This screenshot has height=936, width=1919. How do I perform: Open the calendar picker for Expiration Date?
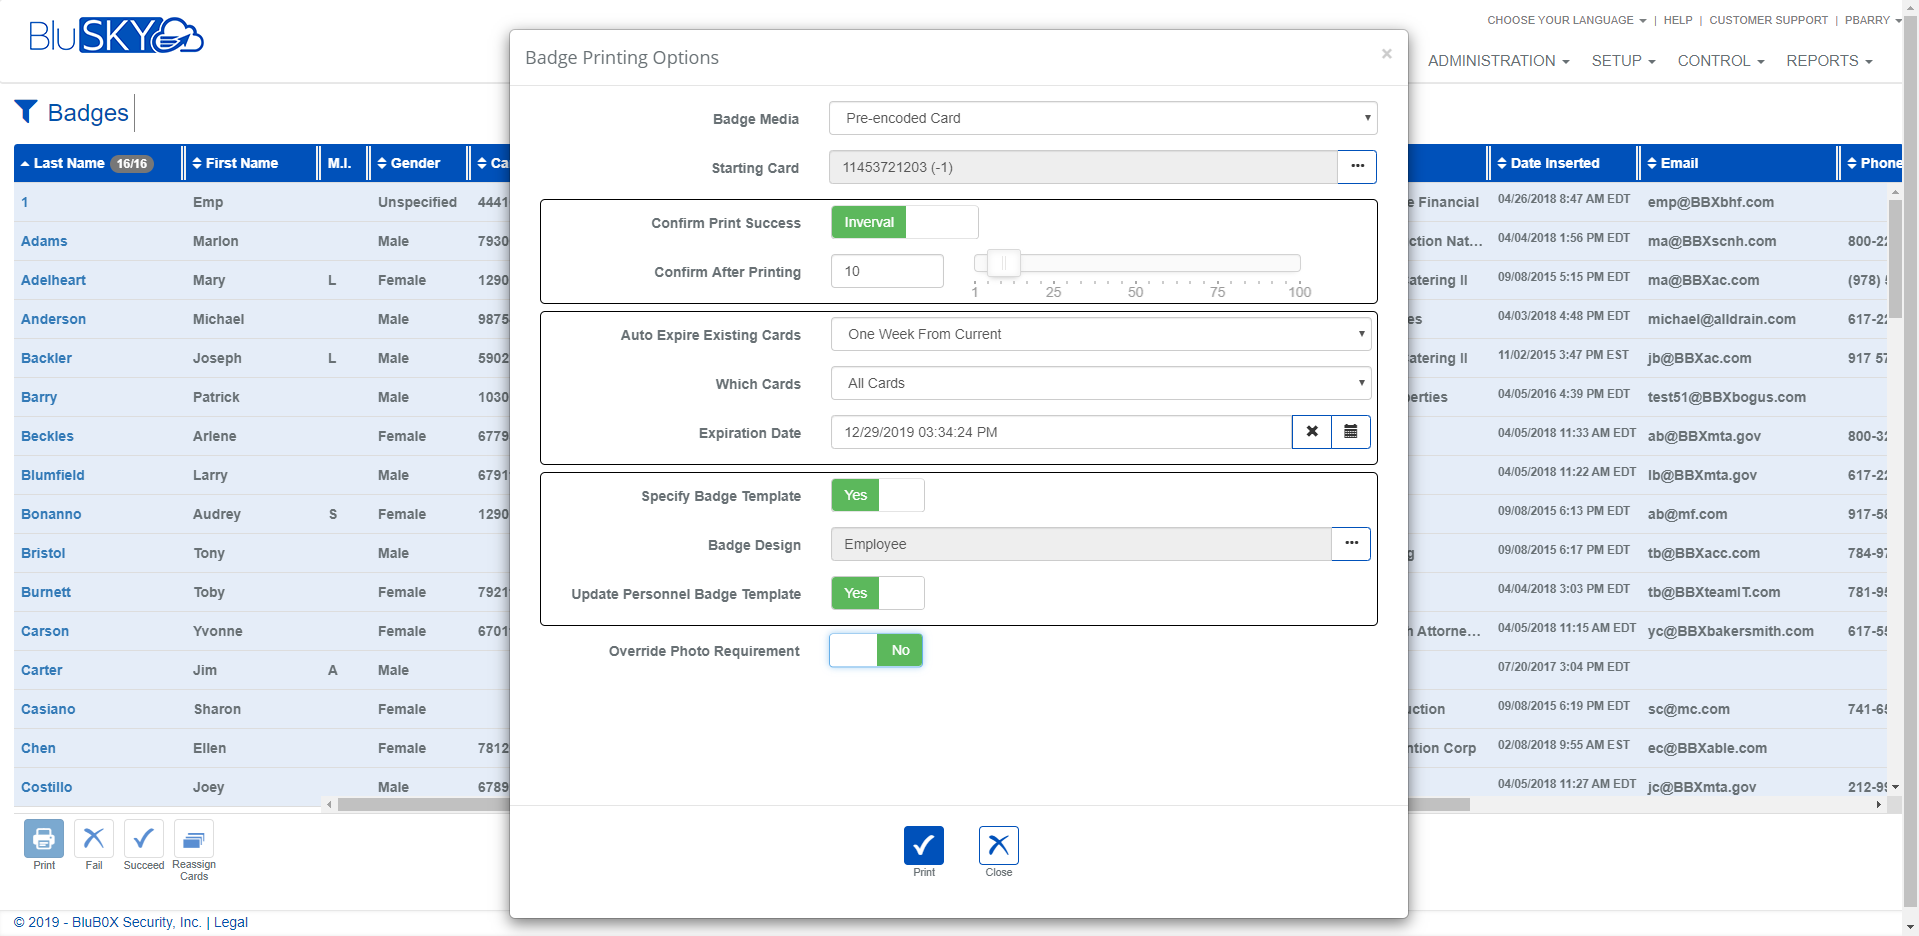[x=1350, y=432]
